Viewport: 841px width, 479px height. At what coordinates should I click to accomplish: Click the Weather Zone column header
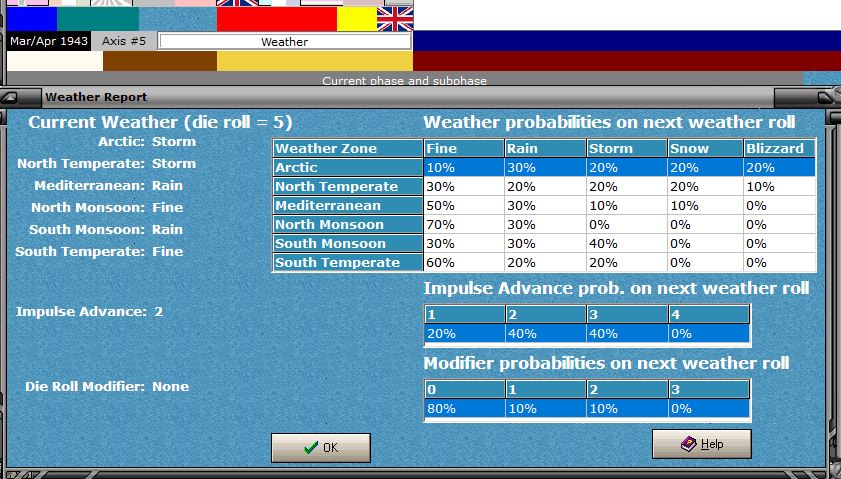tap(348, 148)
